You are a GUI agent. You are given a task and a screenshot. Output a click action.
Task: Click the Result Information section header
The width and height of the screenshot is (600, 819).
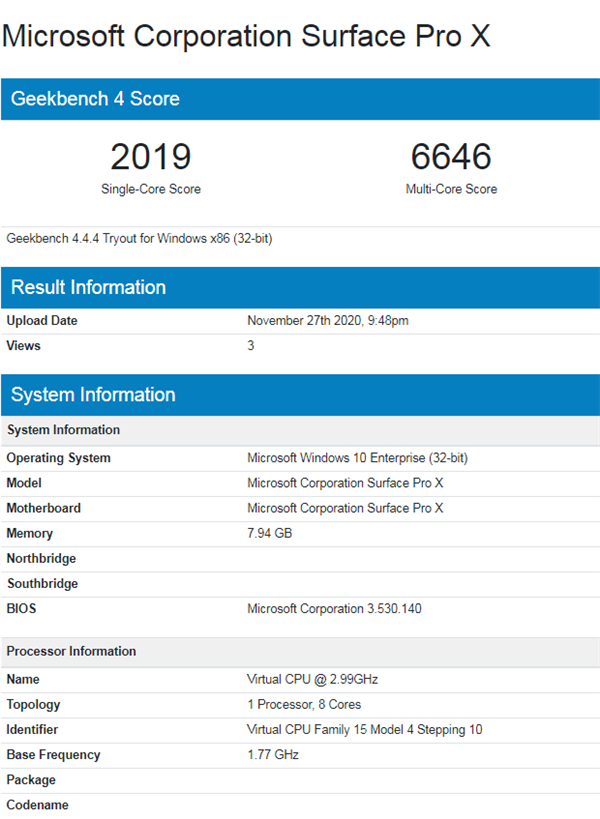point(88,288)
